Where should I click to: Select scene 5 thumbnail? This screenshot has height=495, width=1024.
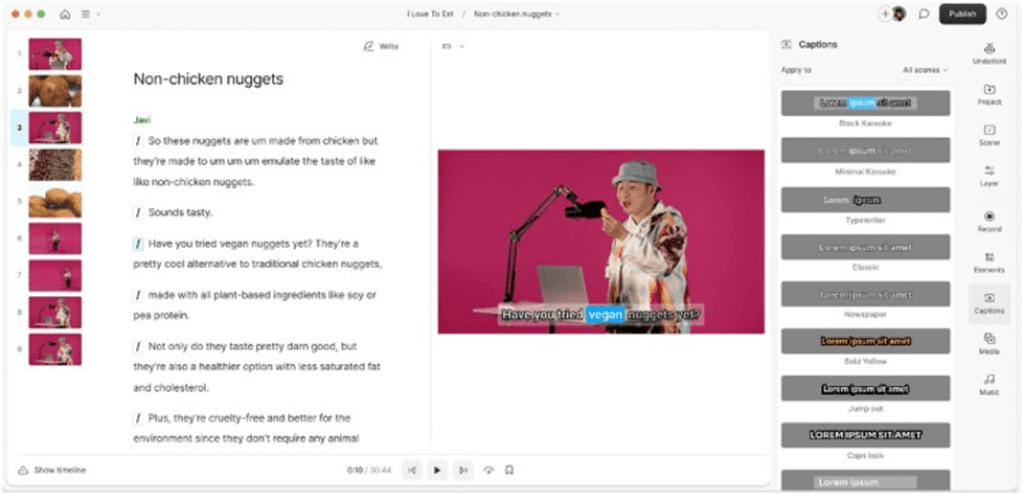(x=55, y=202)
